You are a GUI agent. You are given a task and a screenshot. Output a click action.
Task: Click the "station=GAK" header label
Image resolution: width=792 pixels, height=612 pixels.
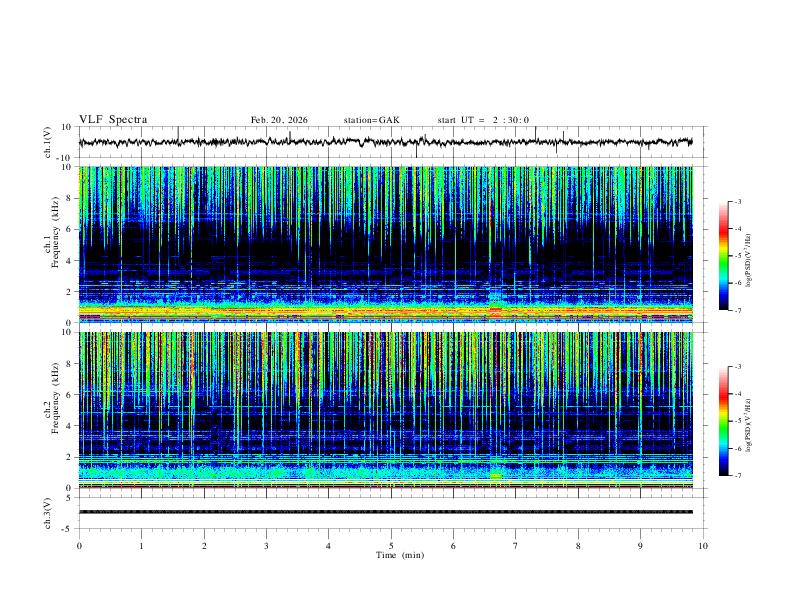tap(371, 120)
